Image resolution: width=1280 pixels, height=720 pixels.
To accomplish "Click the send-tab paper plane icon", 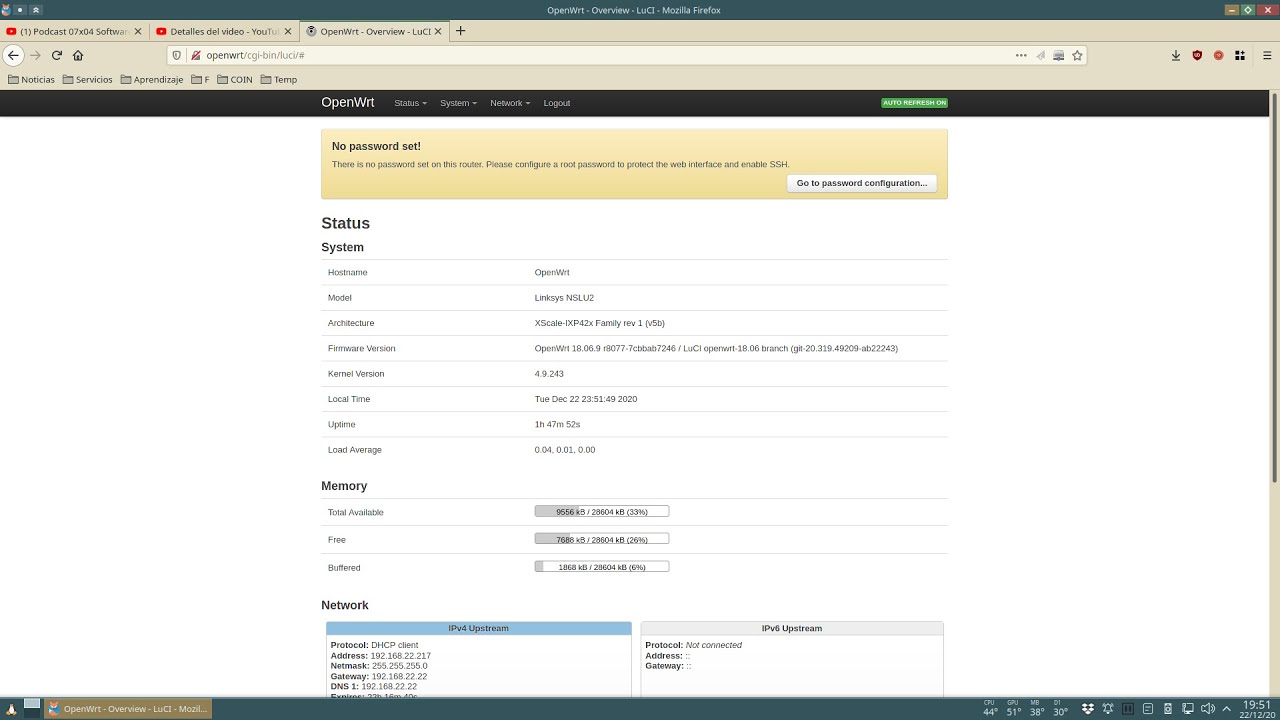I will pos(1040,55).
